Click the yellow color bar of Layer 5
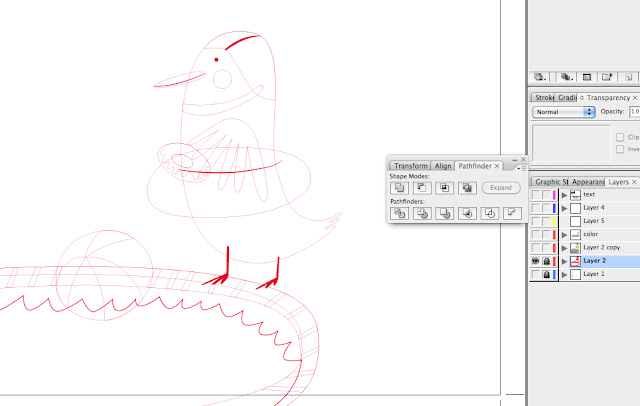 (x=554, y=221)
